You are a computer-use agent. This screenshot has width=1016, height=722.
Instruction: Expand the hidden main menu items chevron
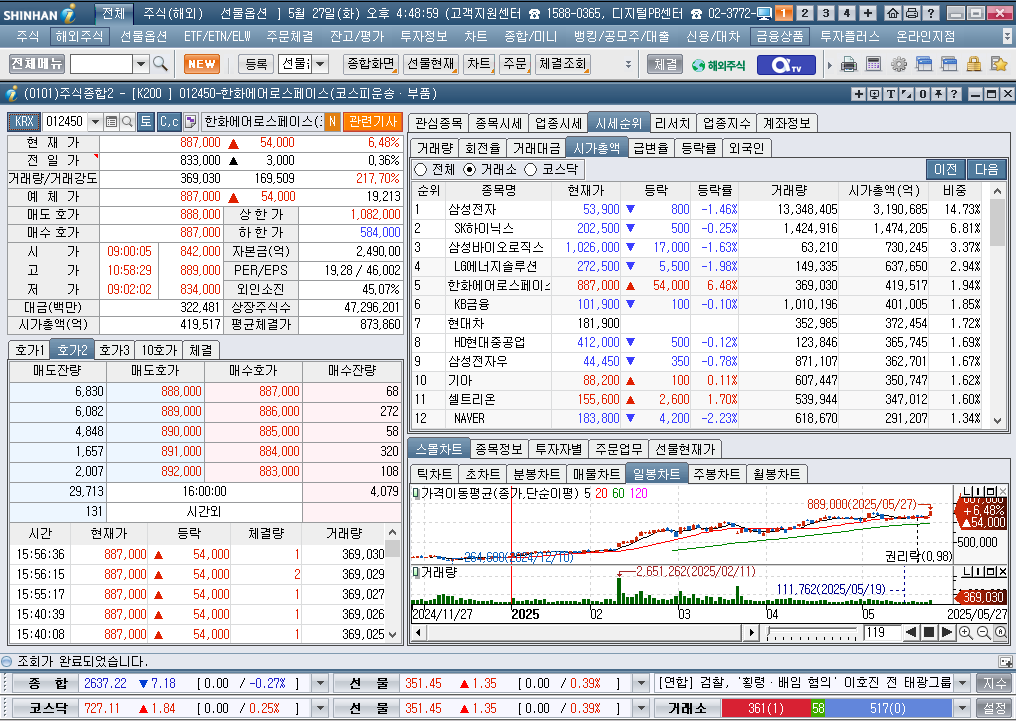tap(1006, 37)
